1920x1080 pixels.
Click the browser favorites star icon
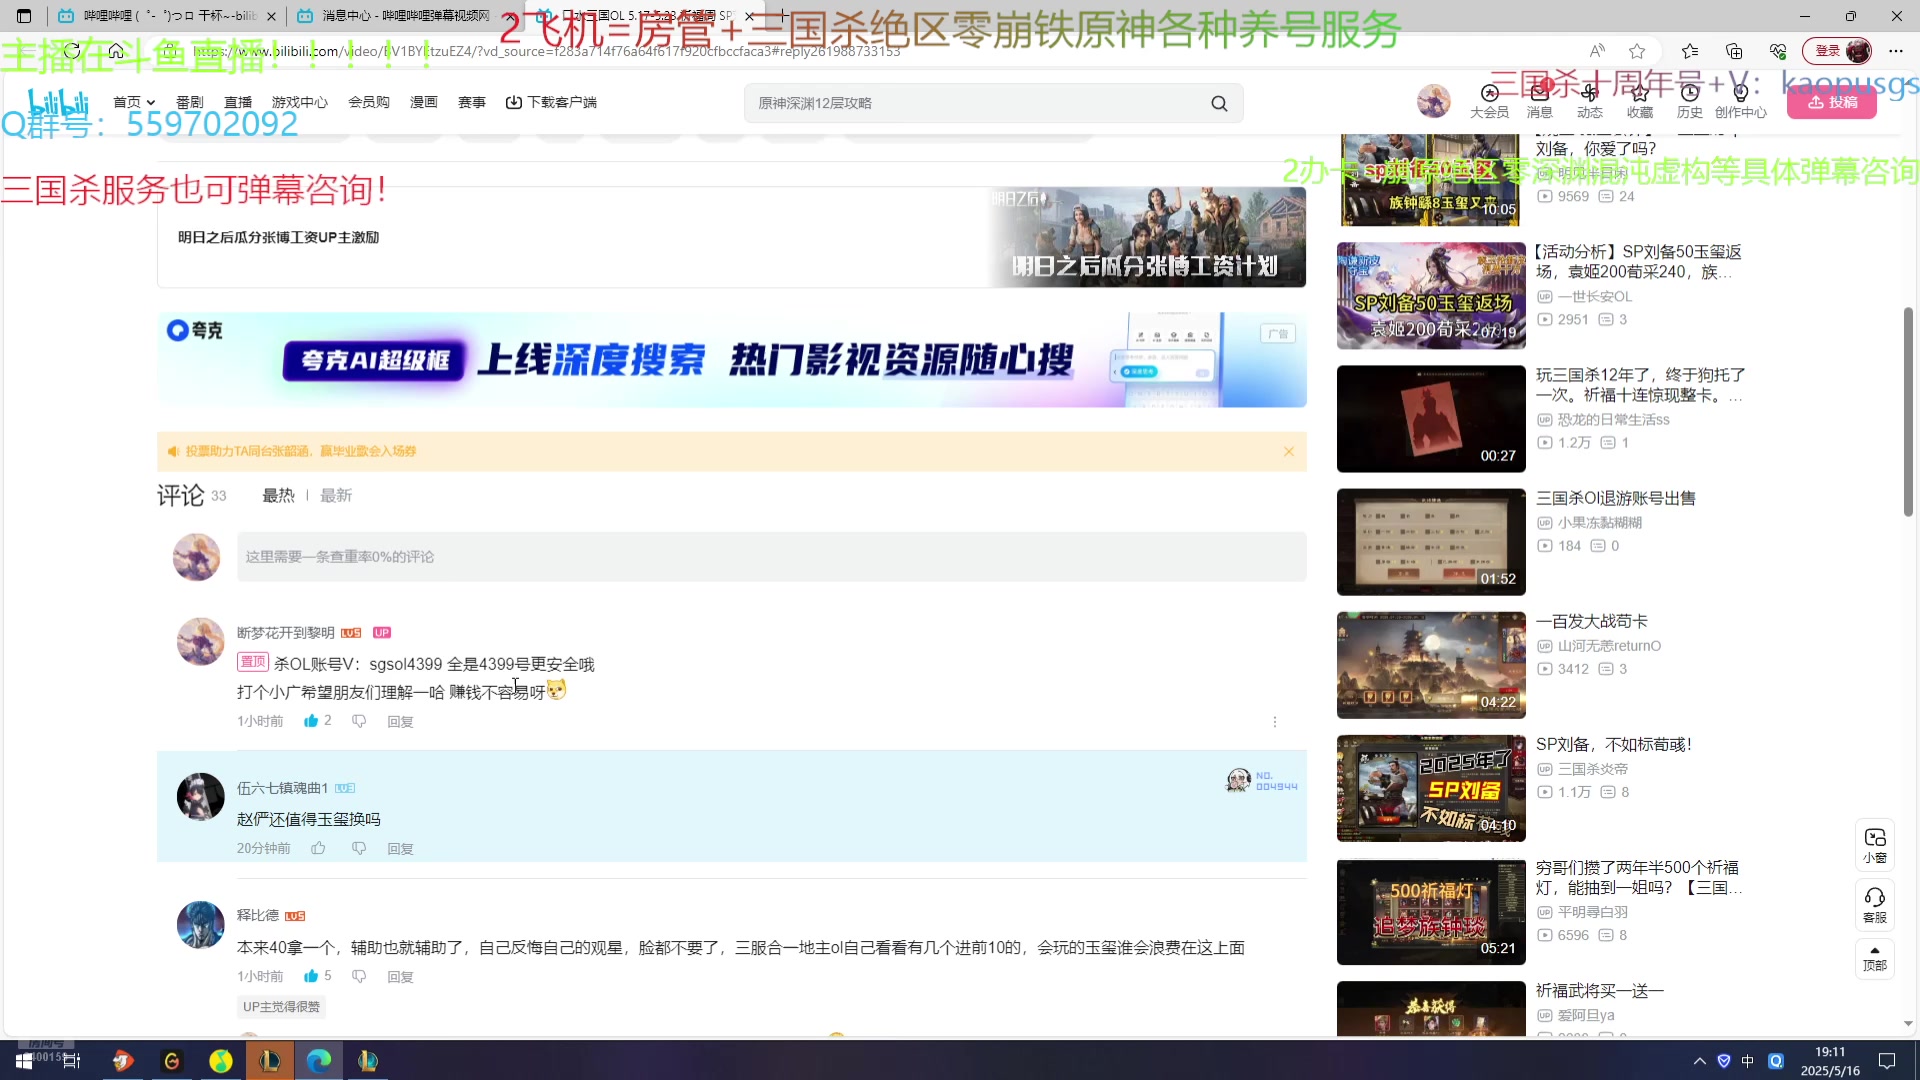[1637, 51]
